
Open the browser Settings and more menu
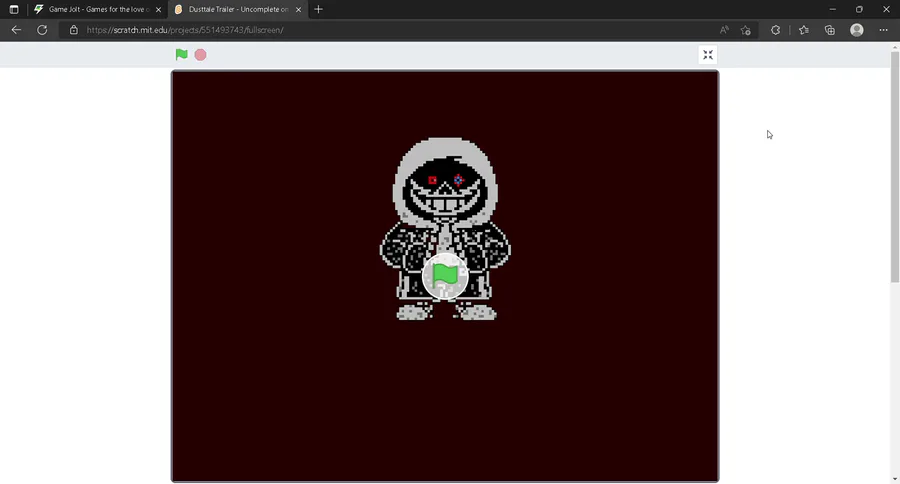tap(883, 30)
